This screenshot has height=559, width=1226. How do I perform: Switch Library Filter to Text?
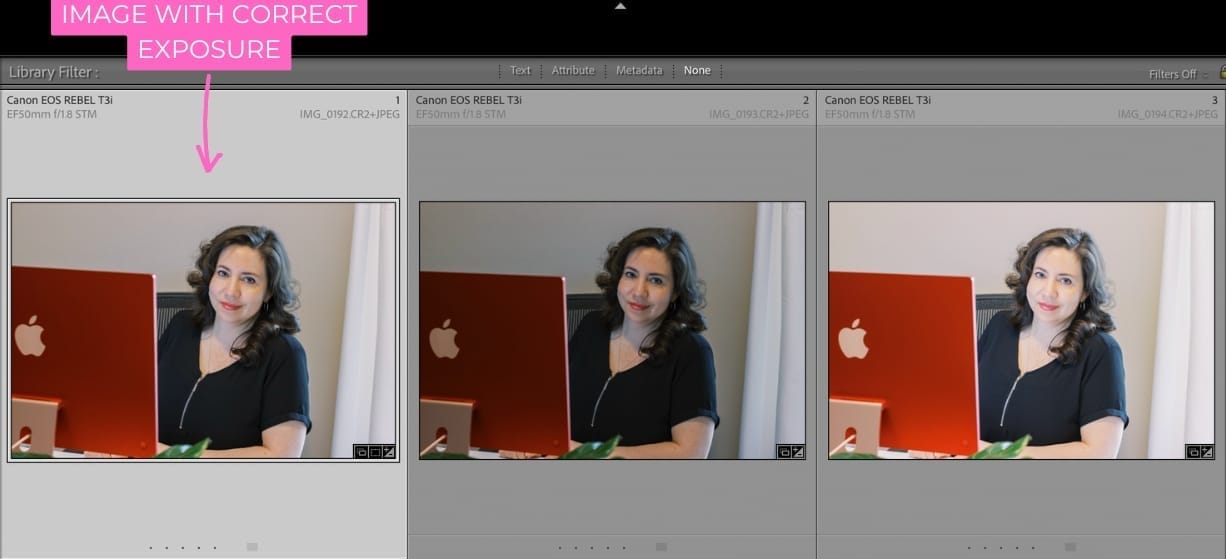coord(520,70)
